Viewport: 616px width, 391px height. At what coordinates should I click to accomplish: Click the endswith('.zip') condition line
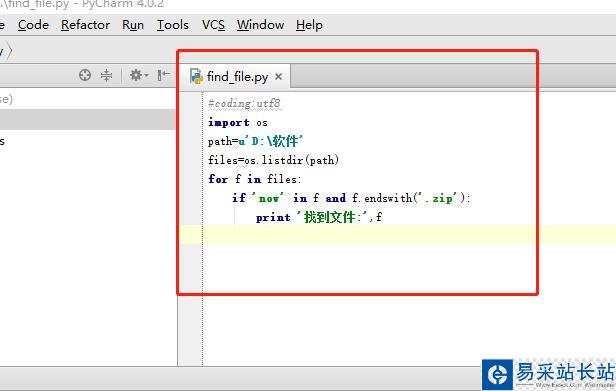click(x=351, y=198)
